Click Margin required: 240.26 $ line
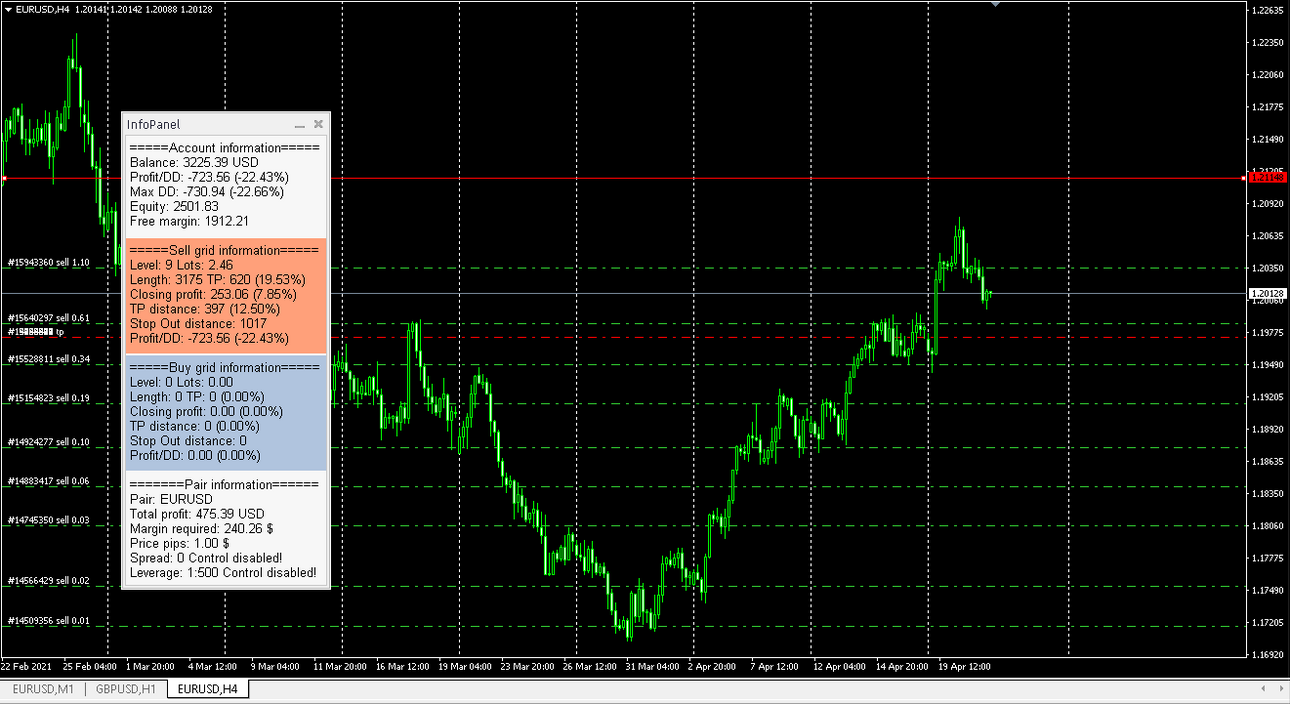Screen dimensions: 1290x704 point(202,528)
